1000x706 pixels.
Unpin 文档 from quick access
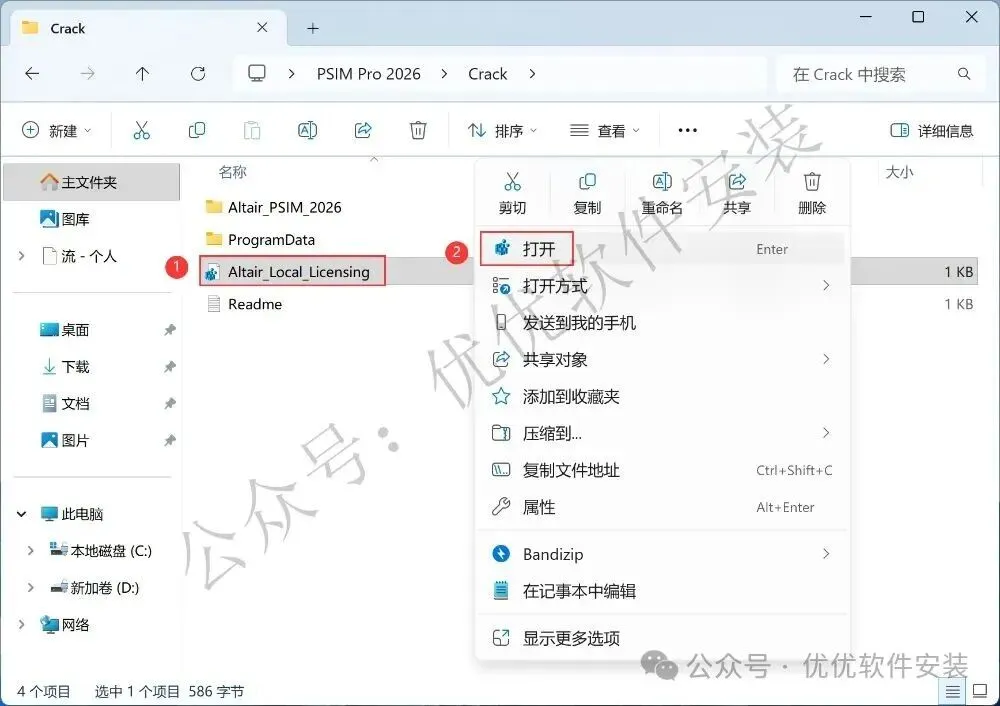(170, 404)
